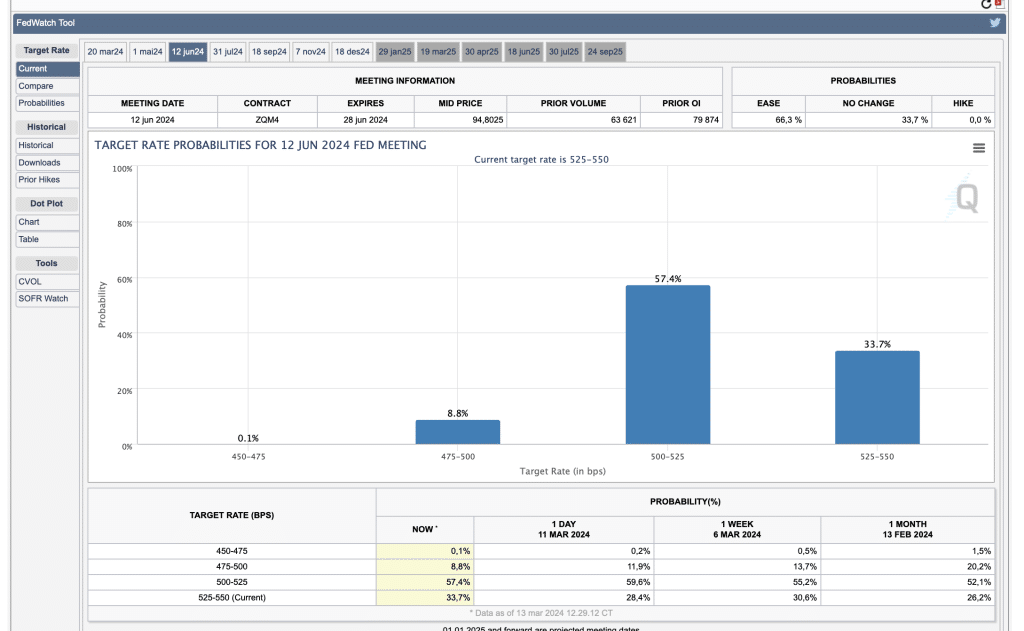Click the 66,3 % ease probability
Viewport: 1024px width, 631px height.
(788, 120)
